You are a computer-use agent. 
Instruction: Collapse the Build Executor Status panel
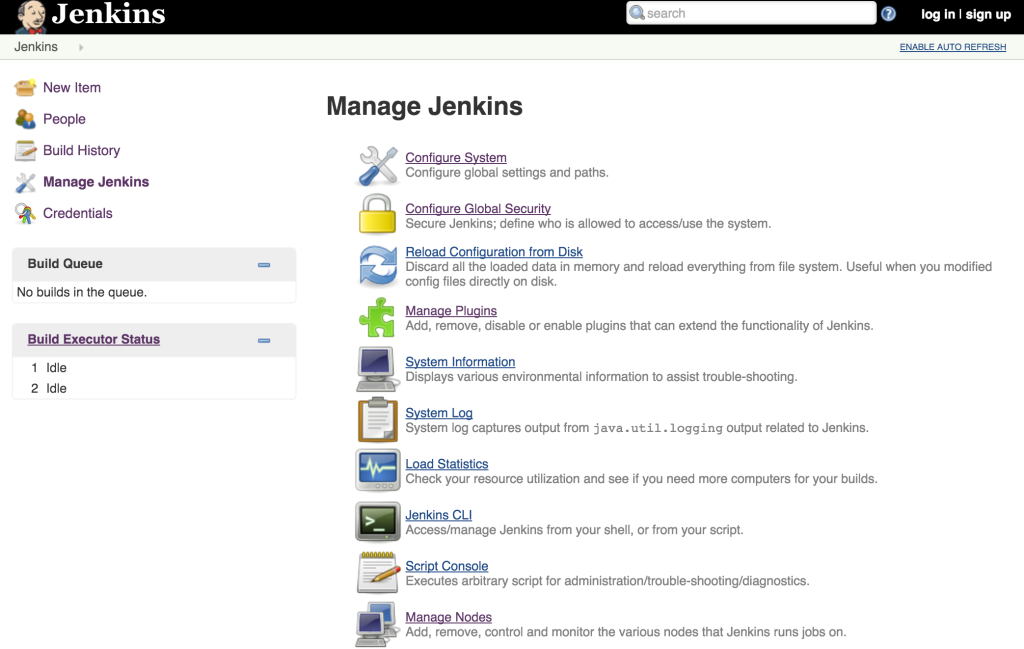point(264,339)
